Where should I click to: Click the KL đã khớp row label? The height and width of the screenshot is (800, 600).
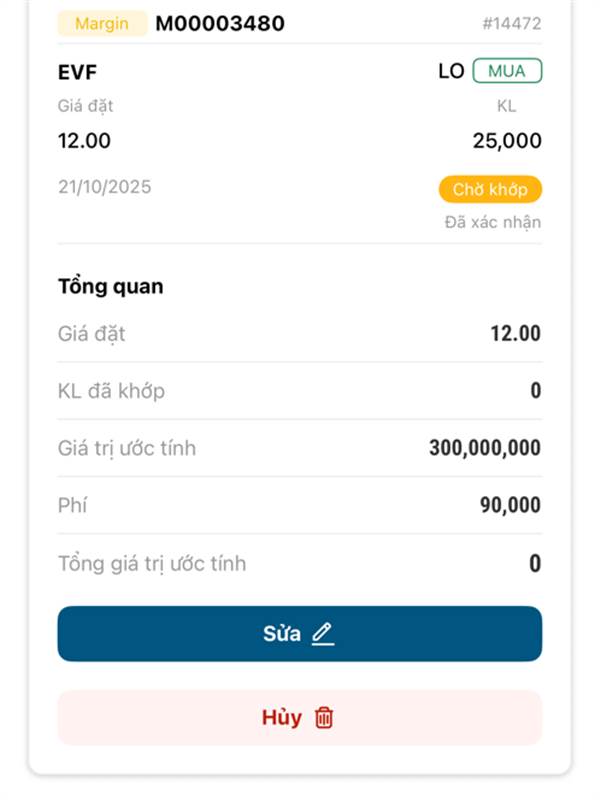coord(111,391)
